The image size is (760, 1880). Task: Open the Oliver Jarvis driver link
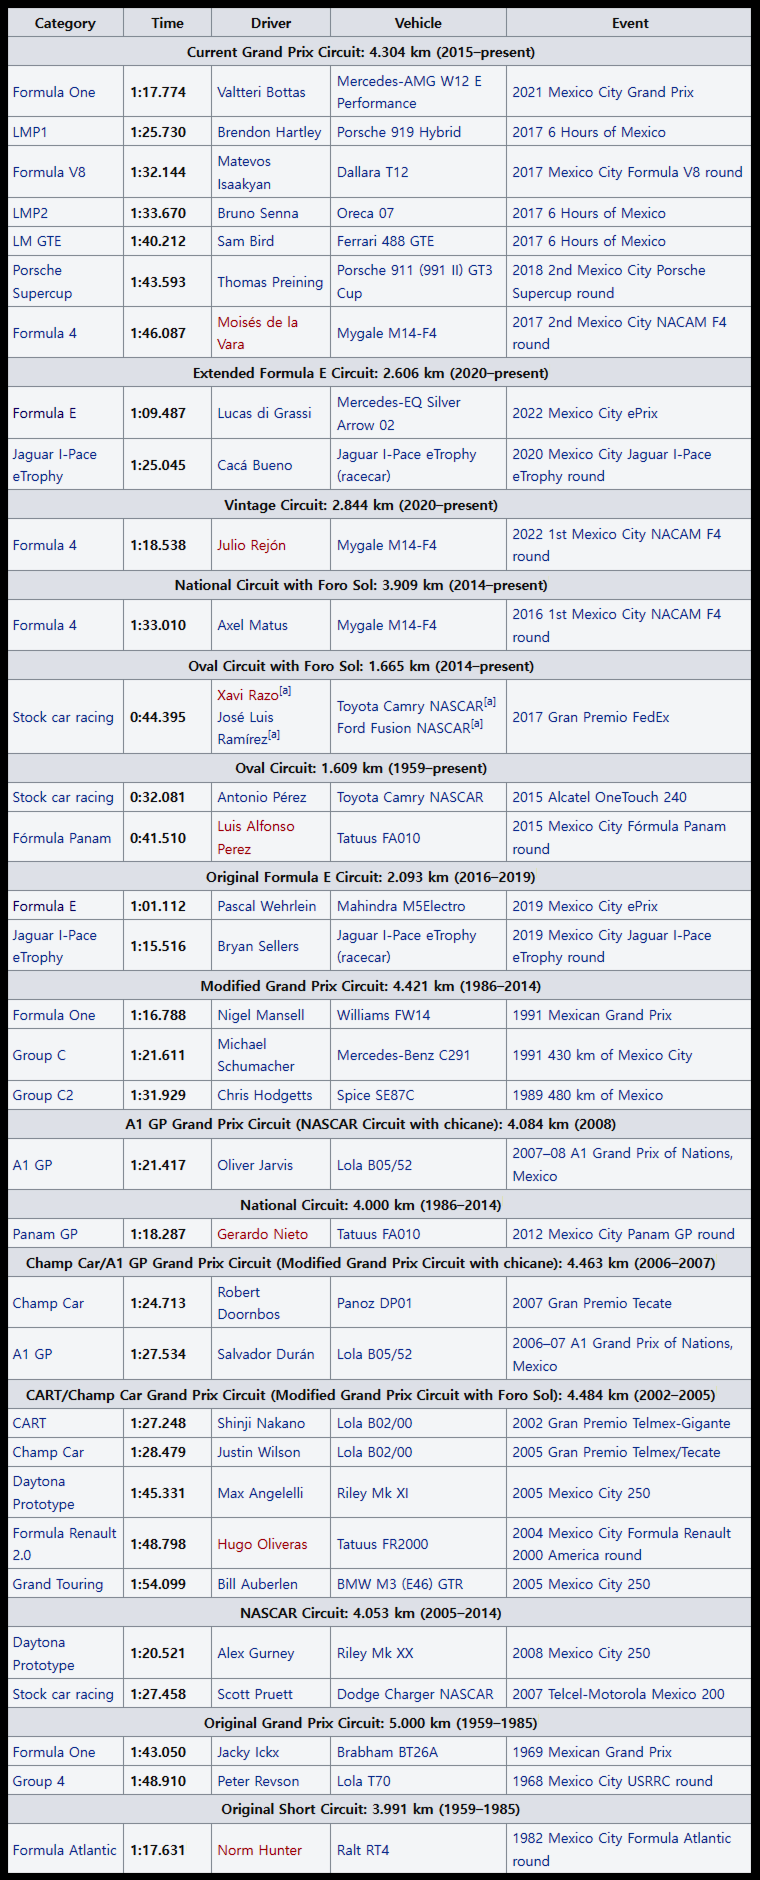pyautogui.click(x=255, y=1165)
